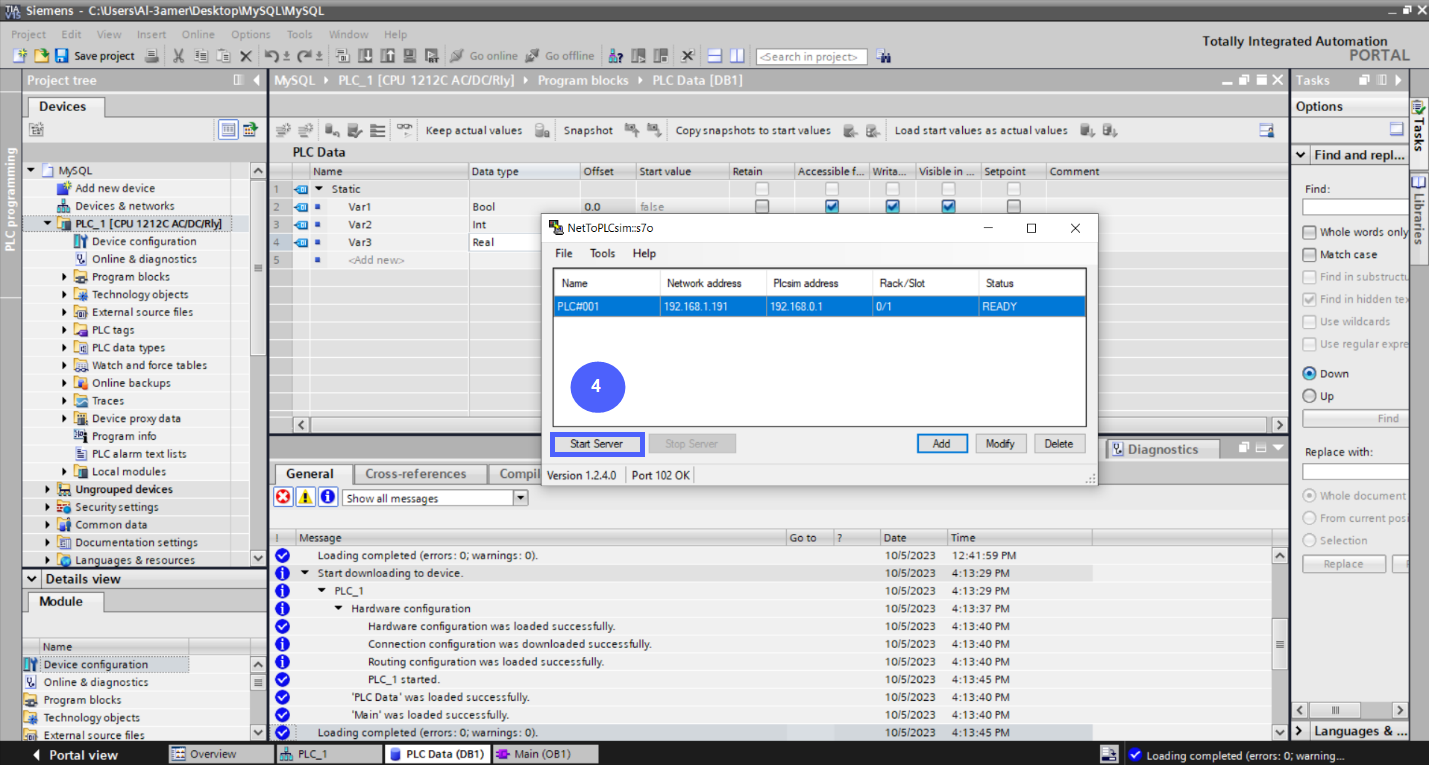This screenshot has height=765, width=1429.
Task: Toggle Visible in HMI for Var1
Action: [947, 206]
